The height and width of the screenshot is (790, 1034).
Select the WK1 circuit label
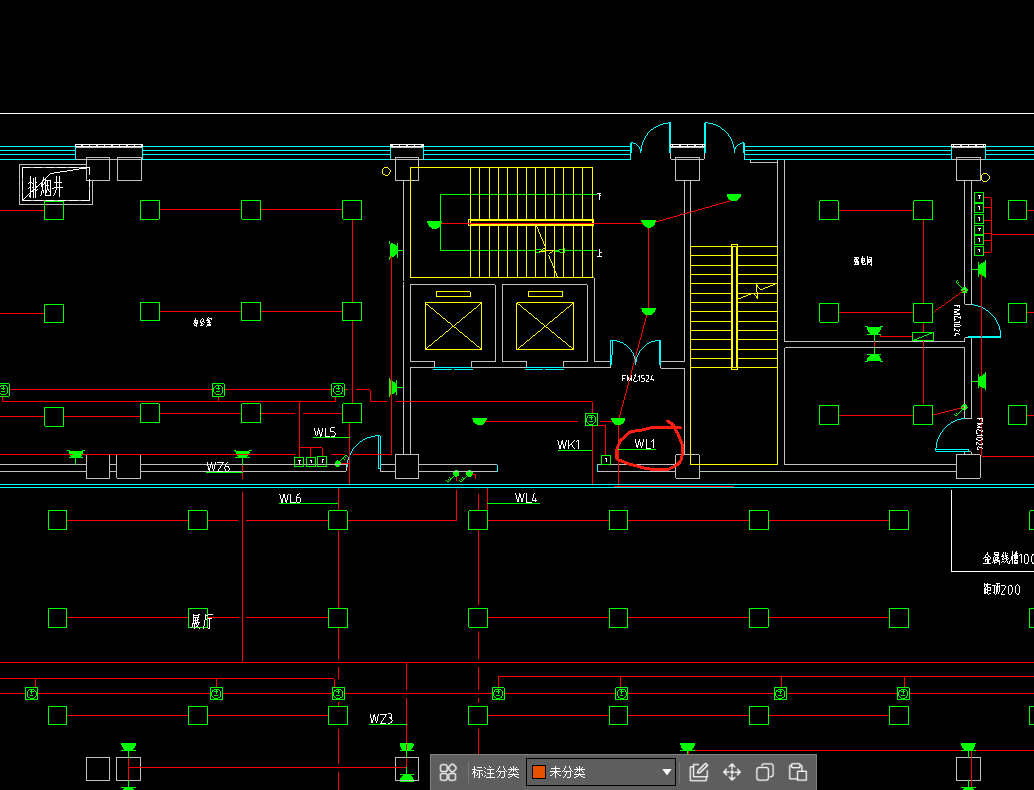tap(568, 444)
